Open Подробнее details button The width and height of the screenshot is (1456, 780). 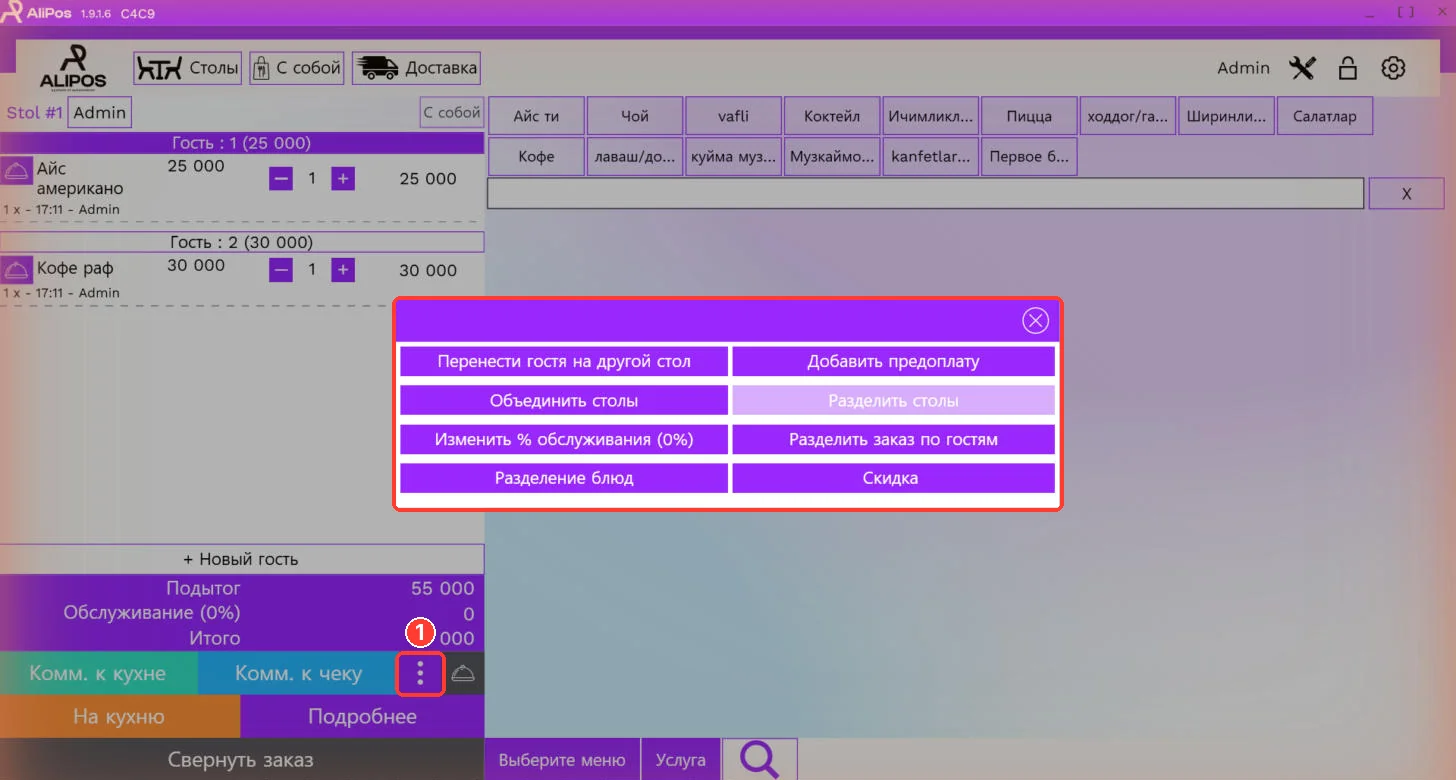pos(362,716)
